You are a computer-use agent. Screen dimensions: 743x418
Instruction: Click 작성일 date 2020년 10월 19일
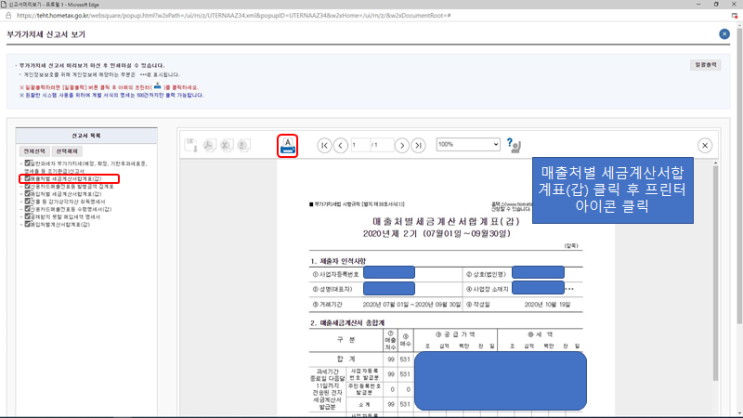point(547,305)
